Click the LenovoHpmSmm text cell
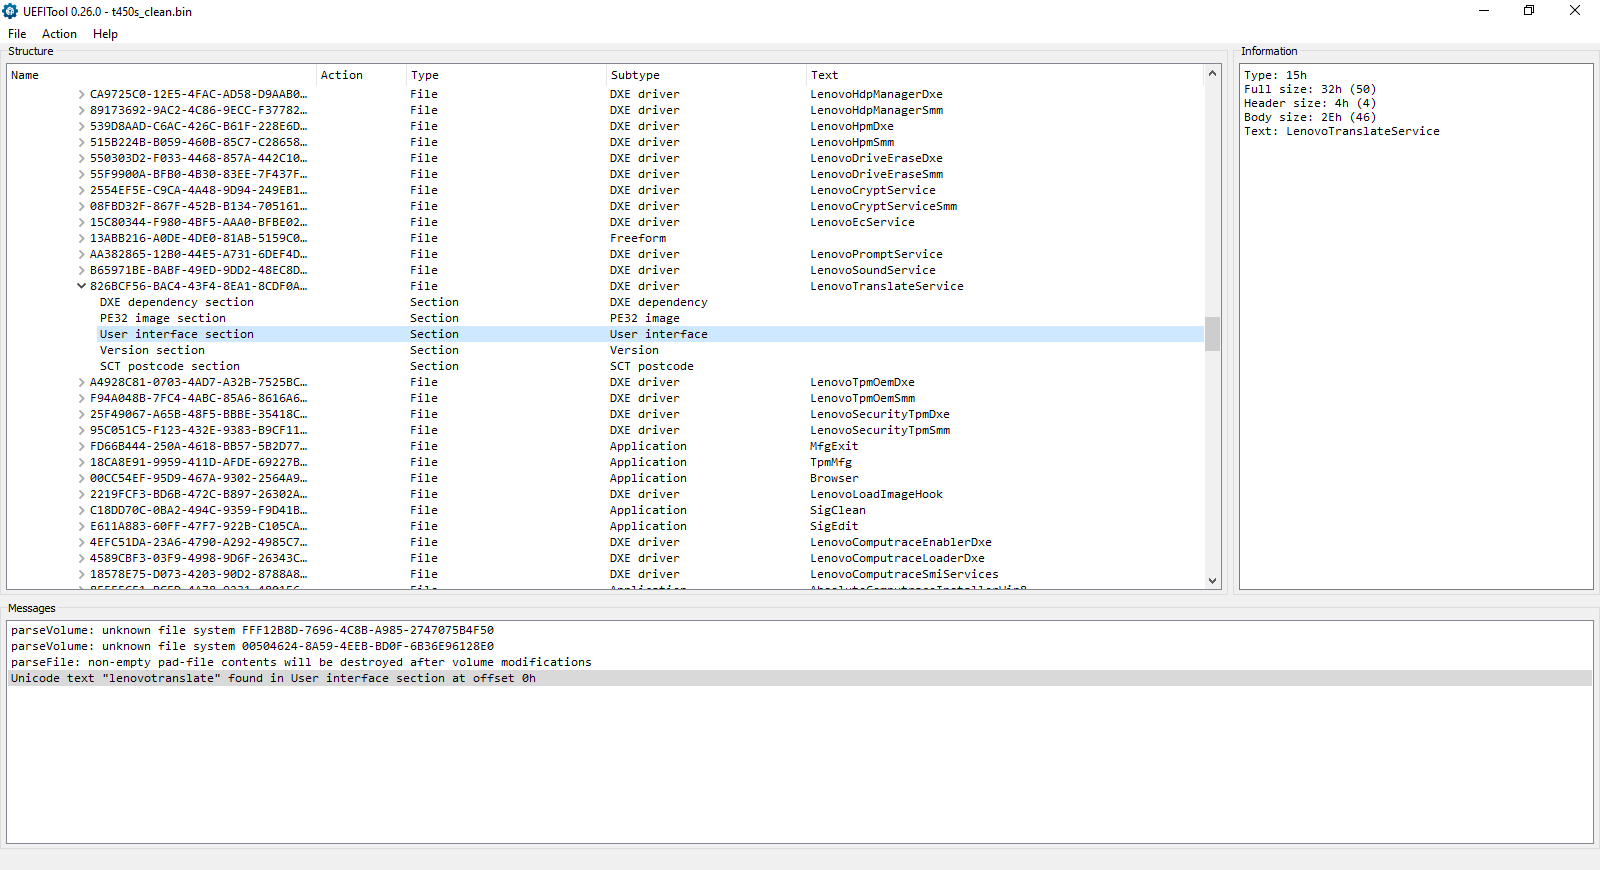This screenshot has height=870, width=1600. pos(852,142)
